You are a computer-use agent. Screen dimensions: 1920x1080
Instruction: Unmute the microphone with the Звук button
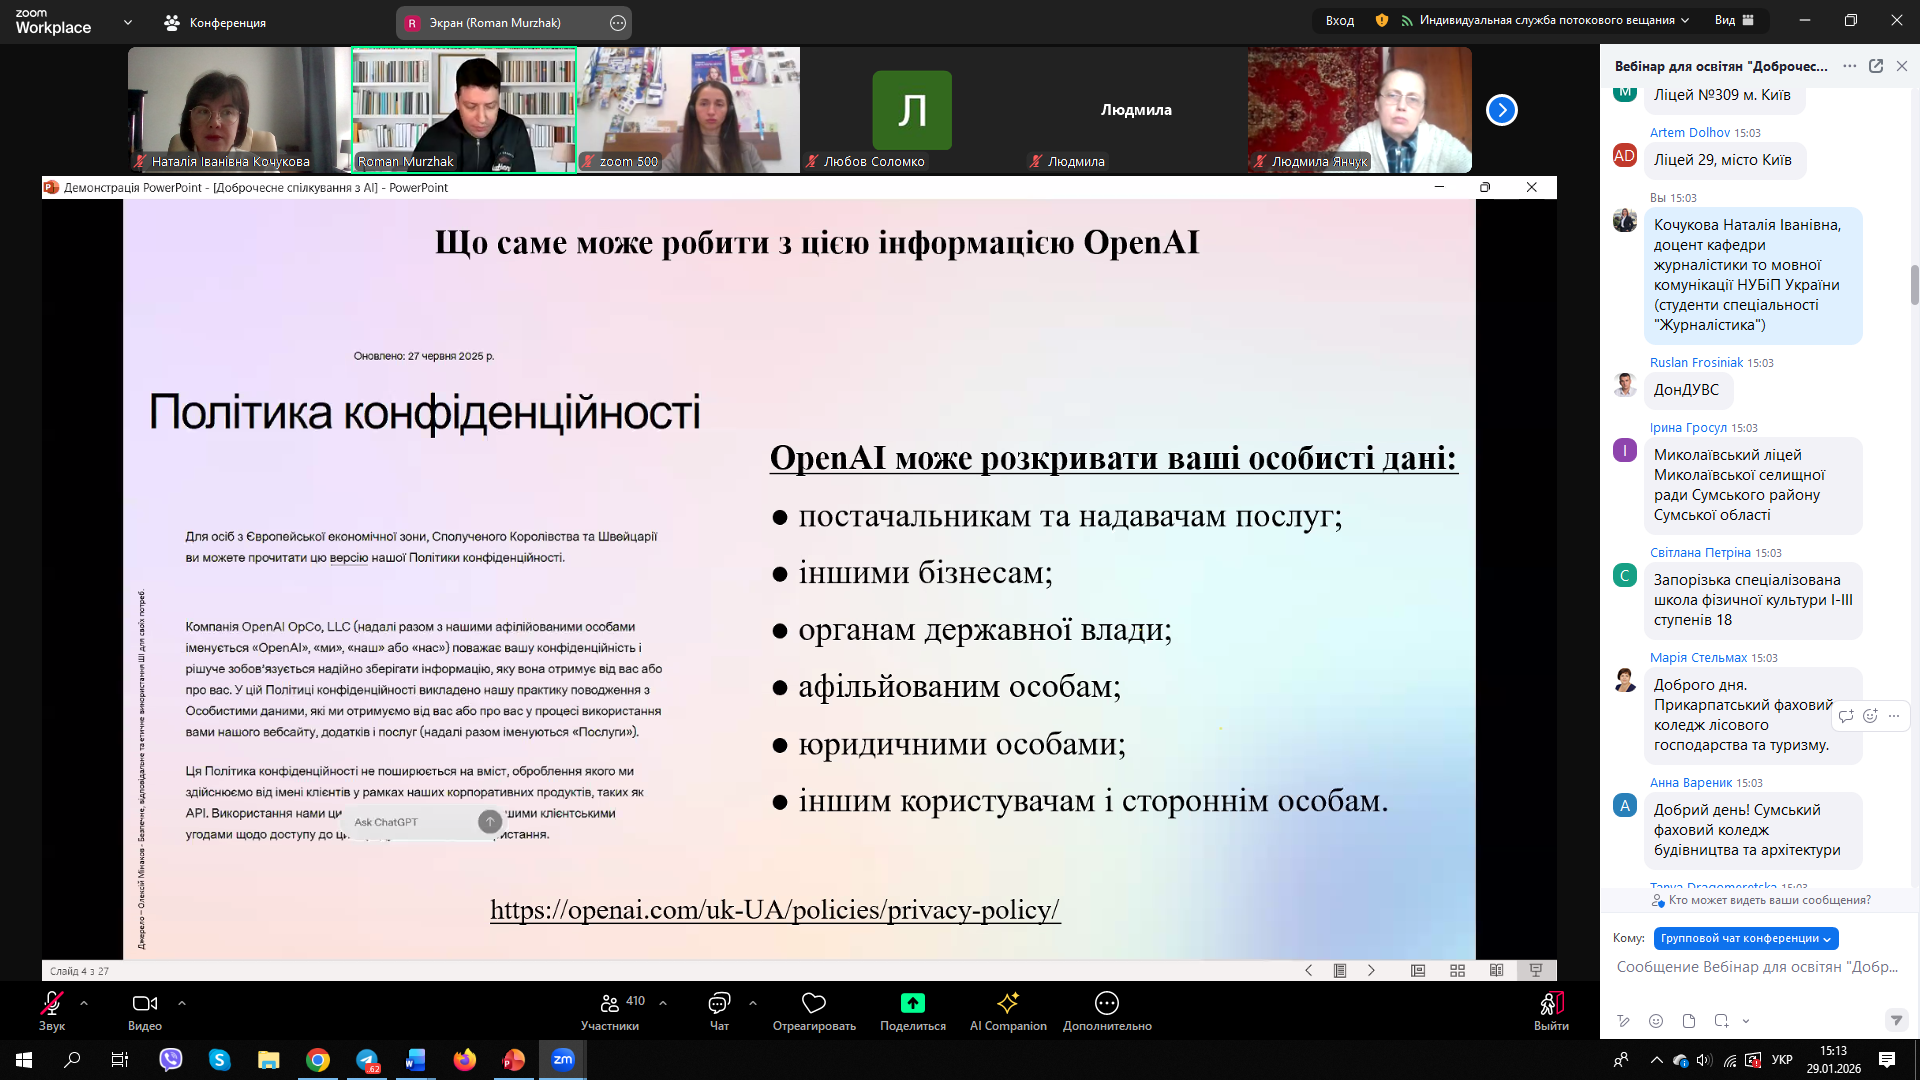(x=52, y=1003)
